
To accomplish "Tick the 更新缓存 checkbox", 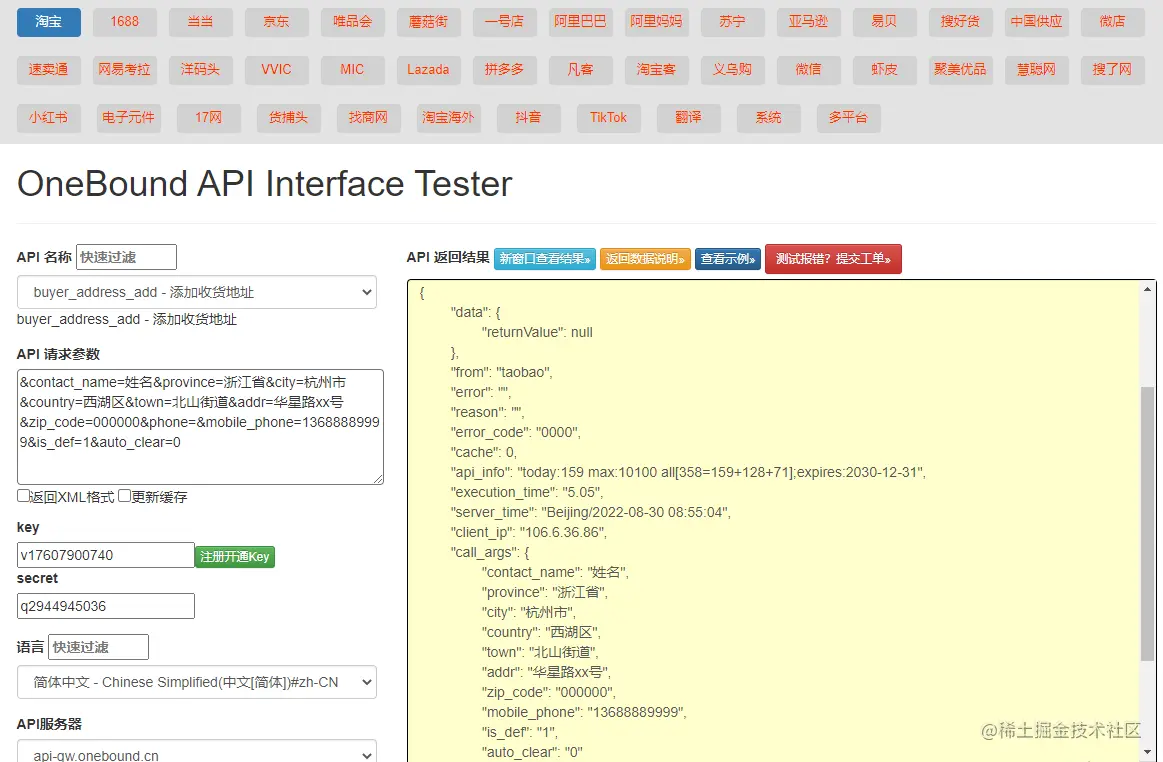I will click(125, 496).
